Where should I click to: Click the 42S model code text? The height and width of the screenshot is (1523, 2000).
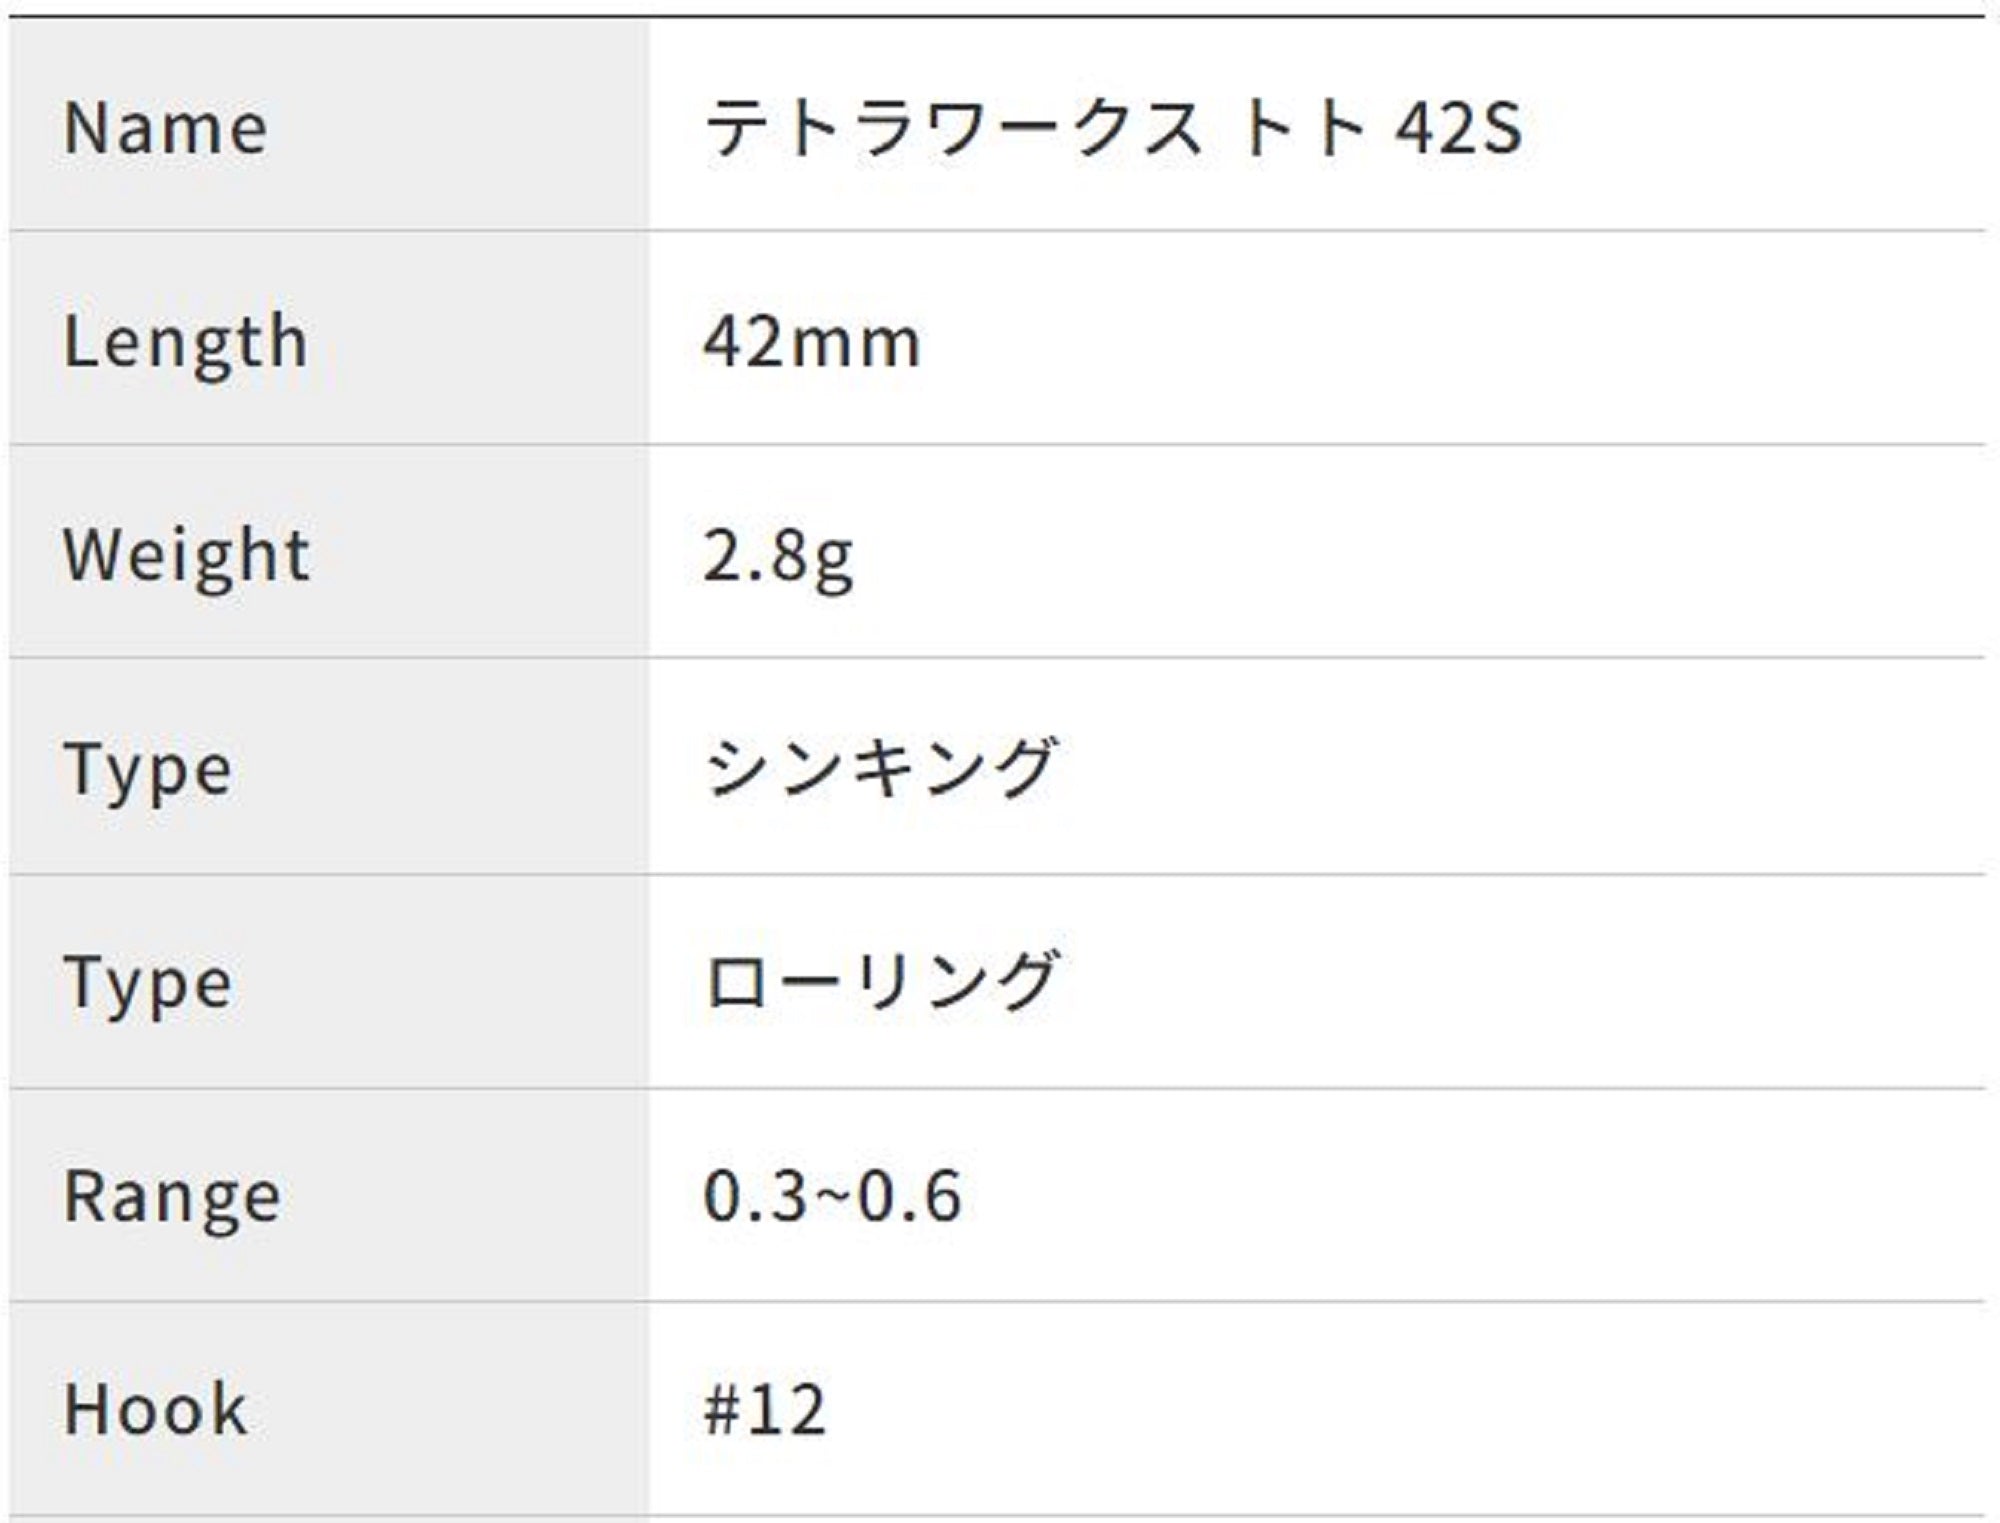click(x=1459, y=128)
